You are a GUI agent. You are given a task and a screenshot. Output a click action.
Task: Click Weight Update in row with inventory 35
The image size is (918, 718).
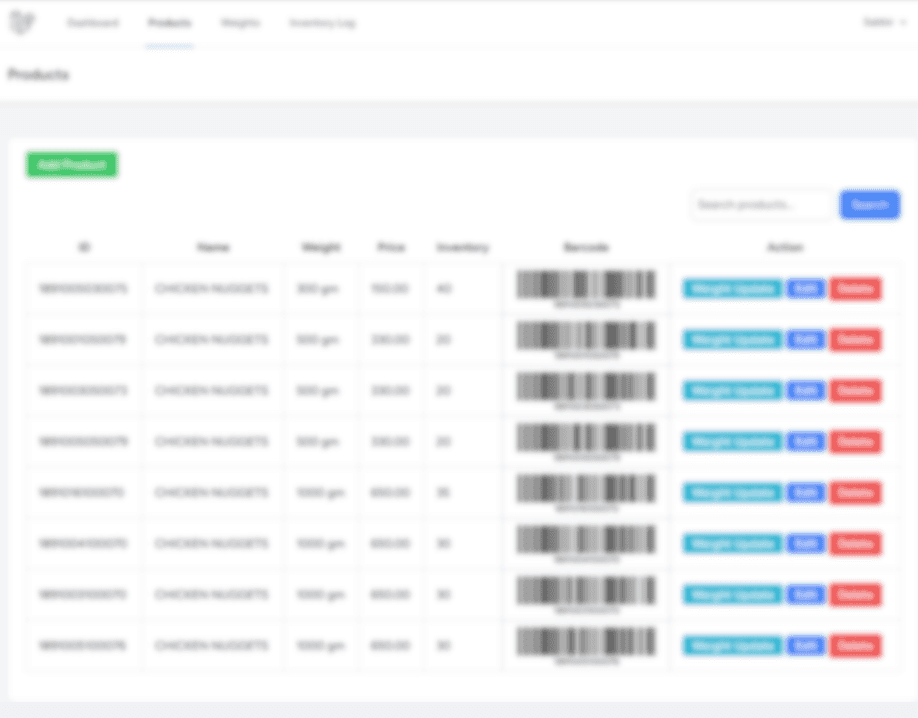(x=732, y=493)
